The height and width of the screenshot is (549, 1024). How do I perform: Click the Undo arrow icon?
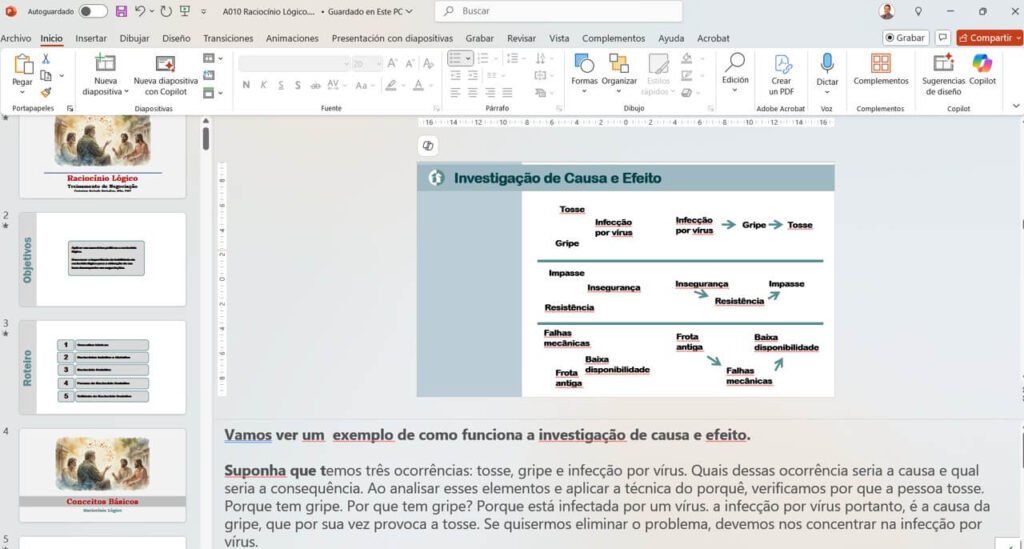[x=140, y=11]
